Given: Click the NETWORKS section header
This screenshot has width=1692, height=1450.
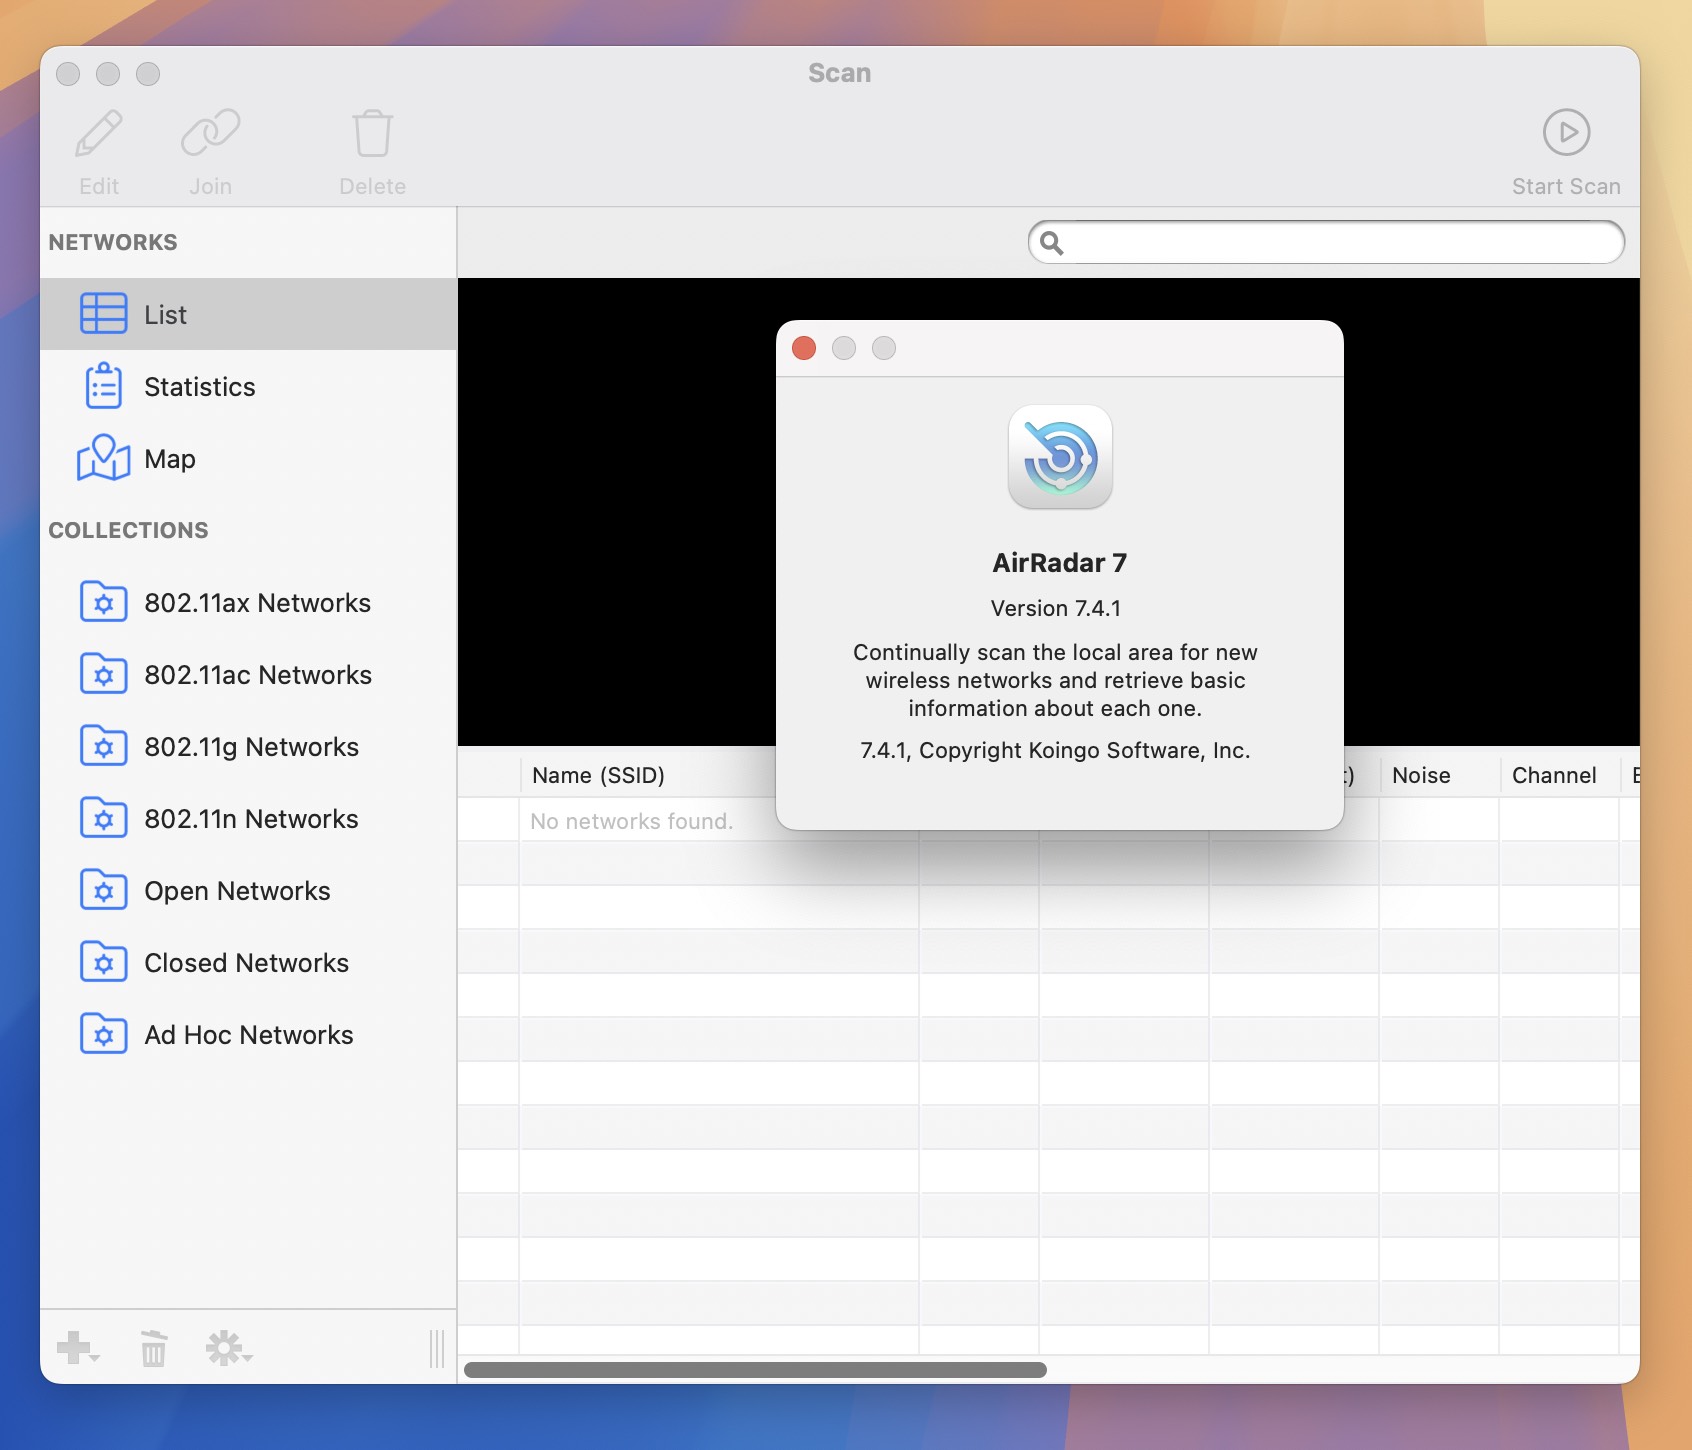Looking at the screenshot, I should coord(113,242).
